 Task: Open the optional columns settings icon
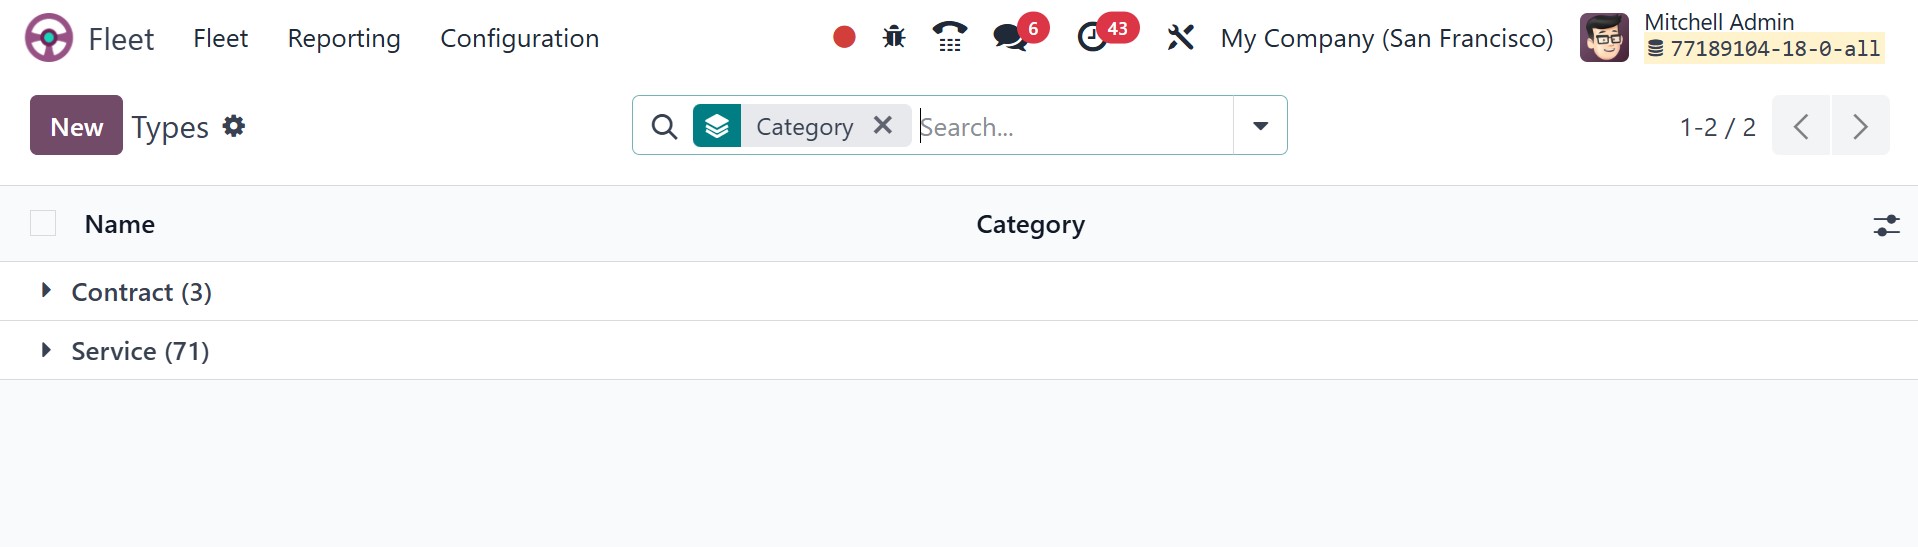(1886, 225)
